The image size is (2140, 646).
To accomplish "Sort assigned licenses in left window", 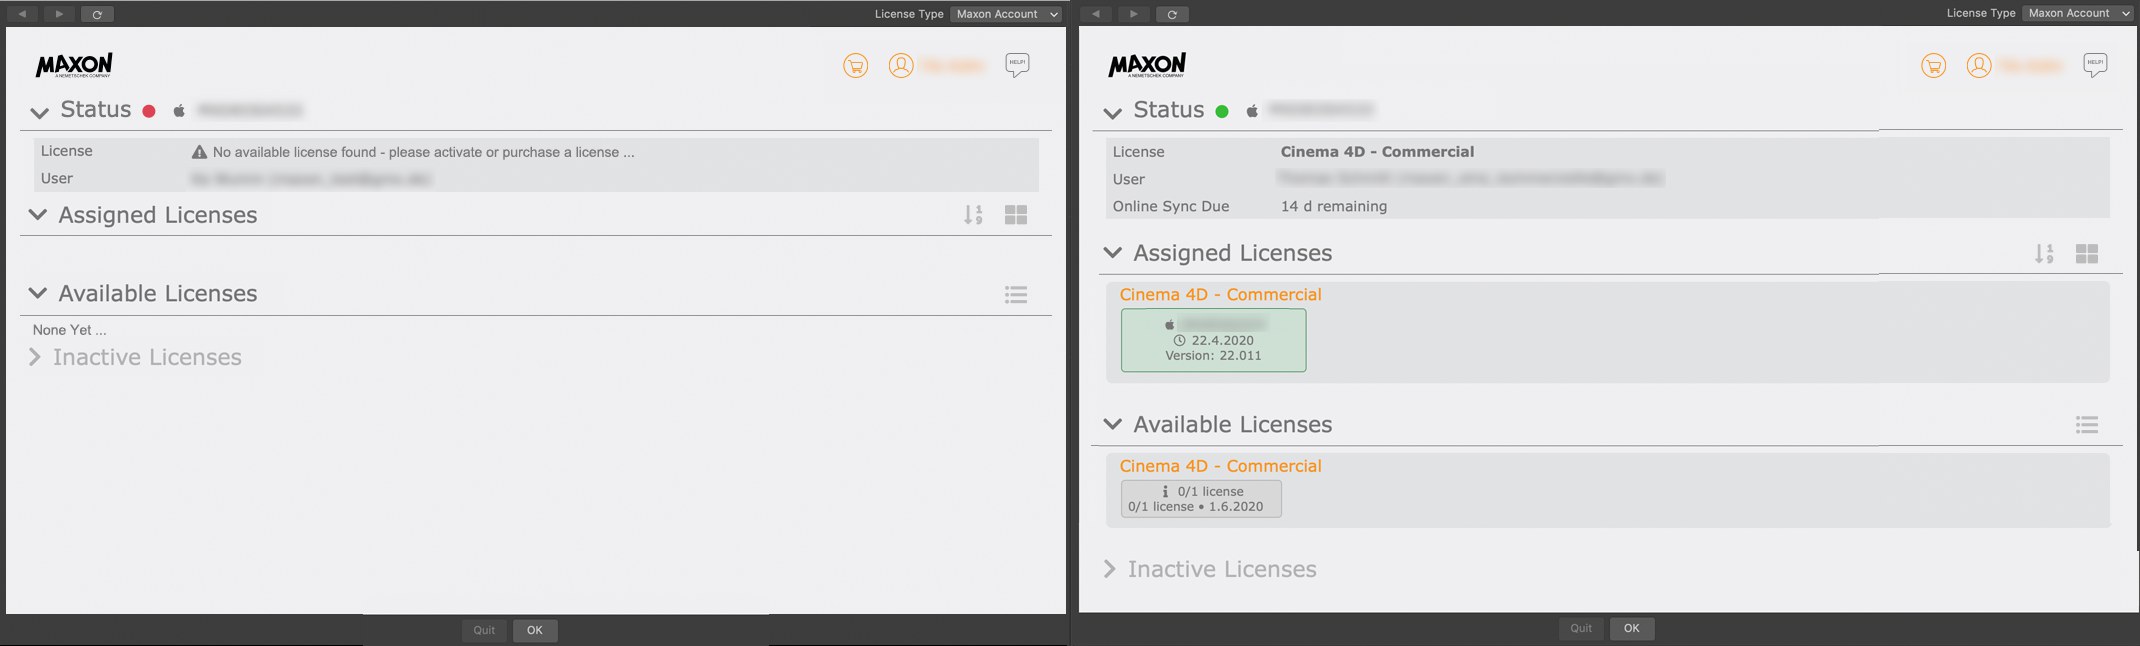I will pyautogui.click(x=973, y=215).
